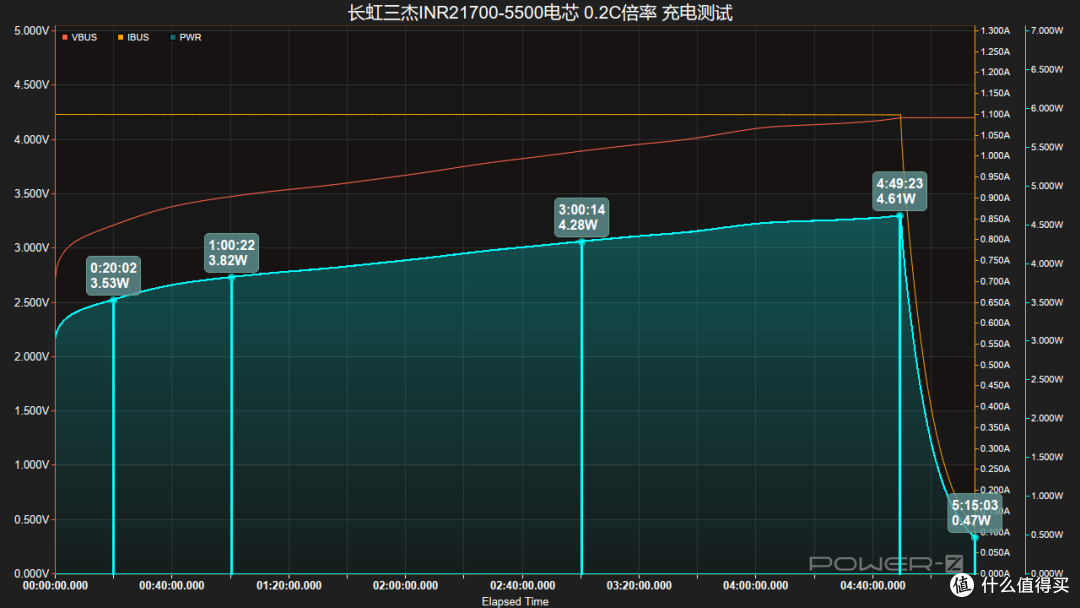
Task: Click the 00:40:00.000 time axis tick
Action: pyautogui.click(x=172, y=585)
